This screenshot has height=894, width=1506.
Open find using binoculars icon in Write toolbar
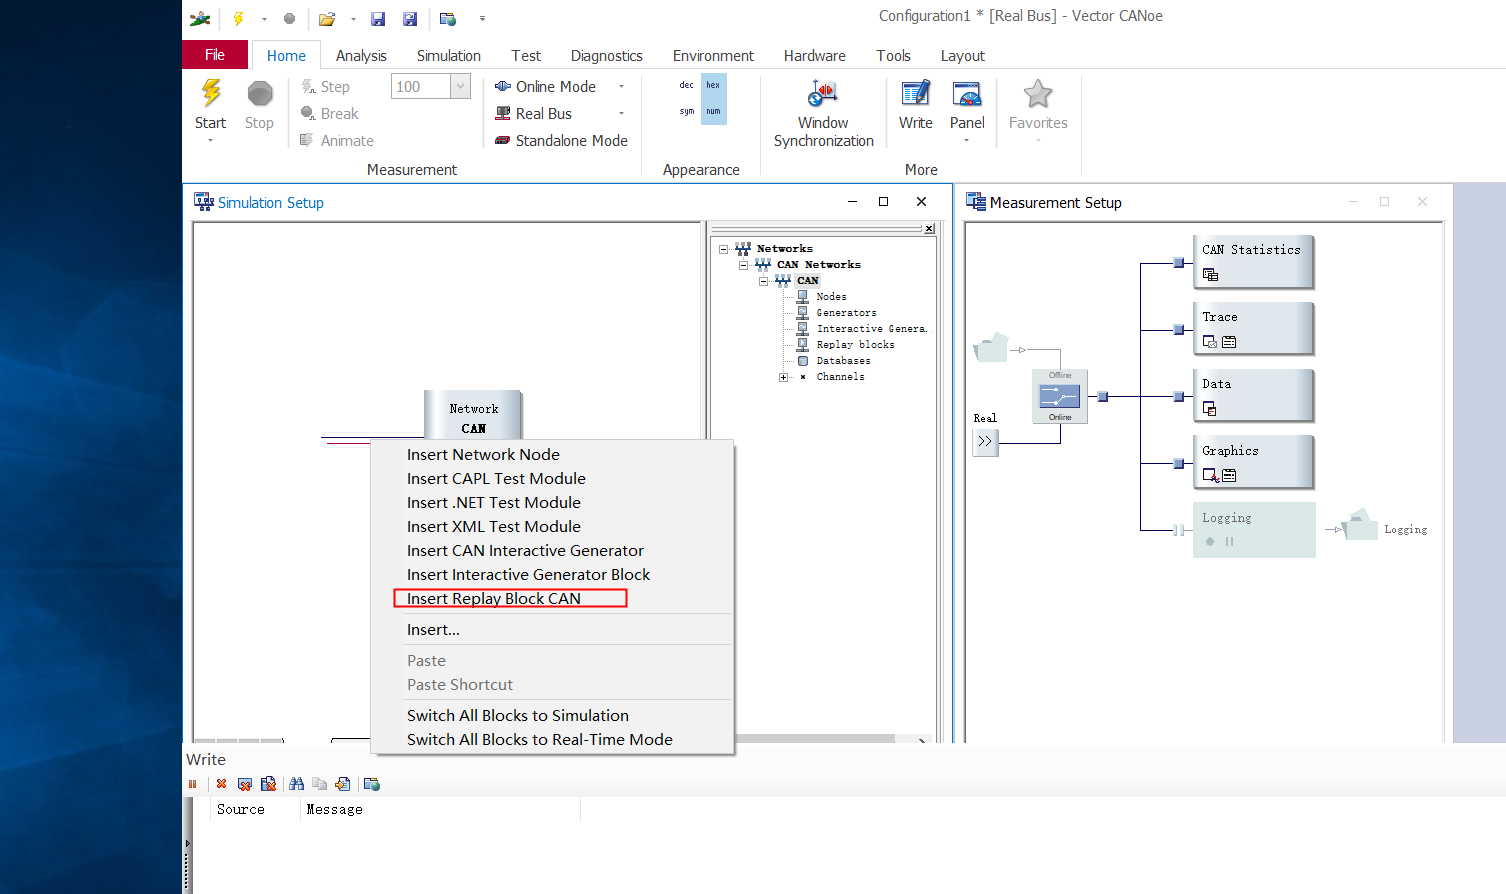296,784
